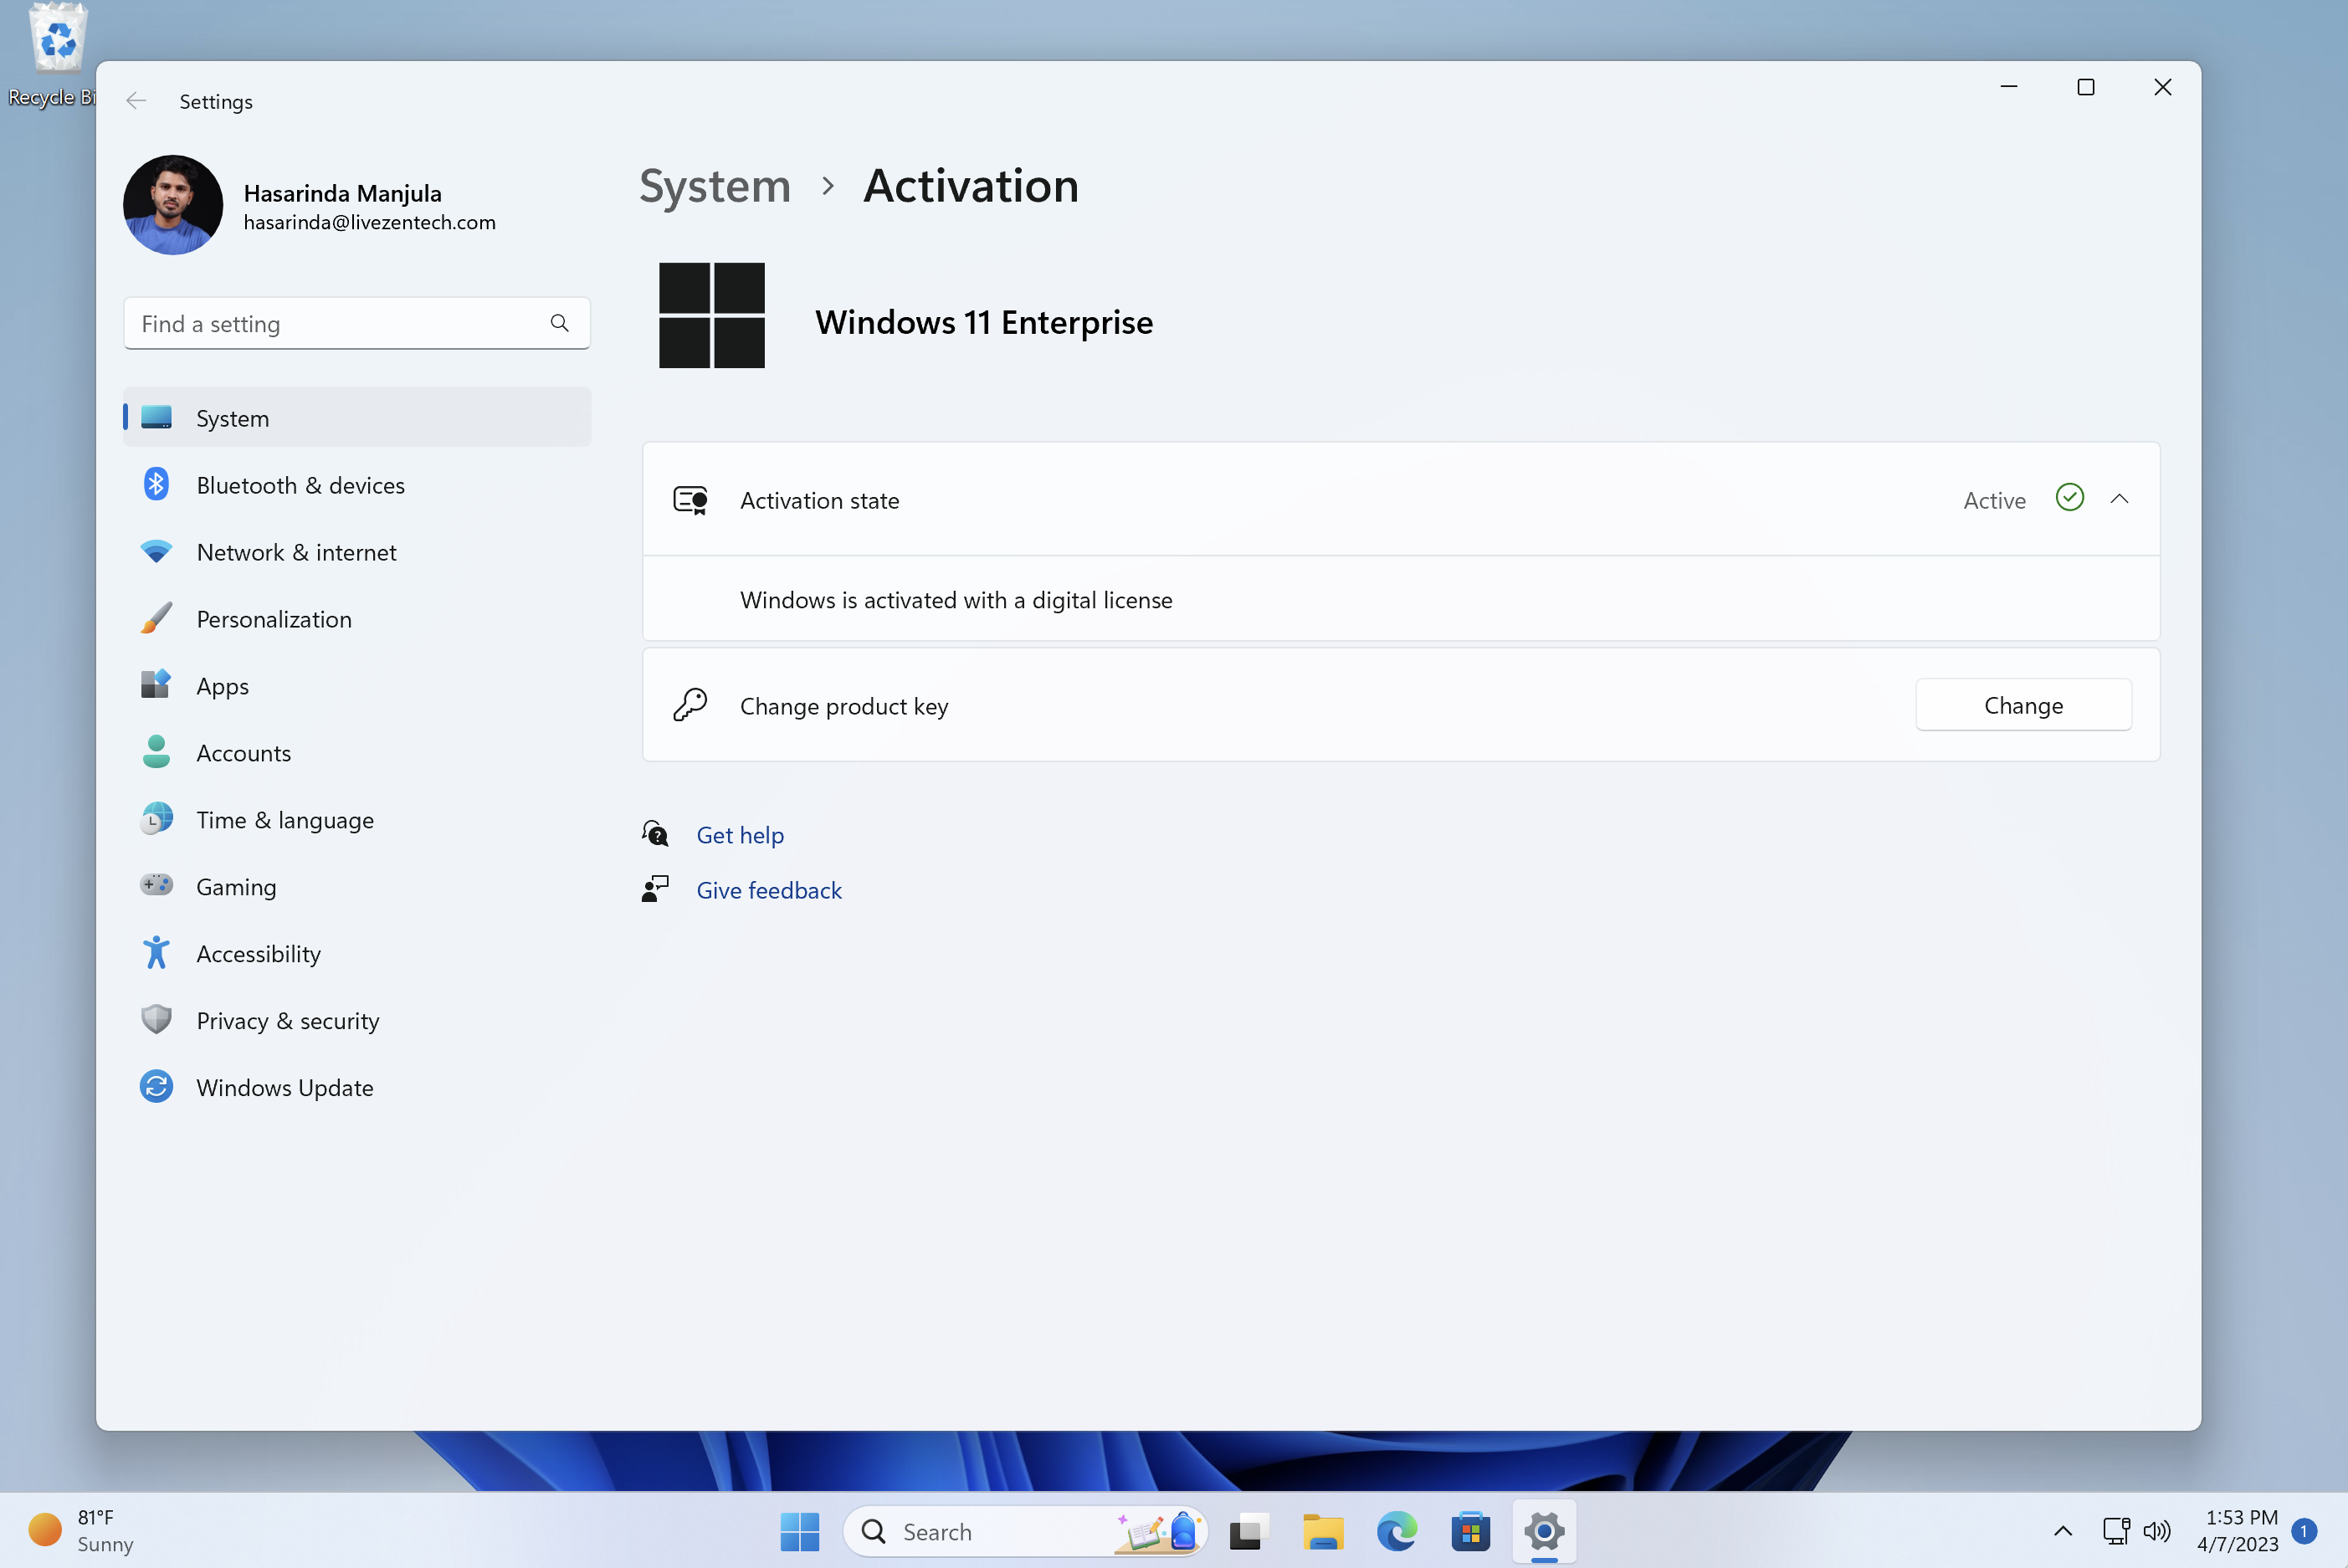2348x1568 pixels.
Task: Click the Change product key button
Action: click(x=2022, y=705)
